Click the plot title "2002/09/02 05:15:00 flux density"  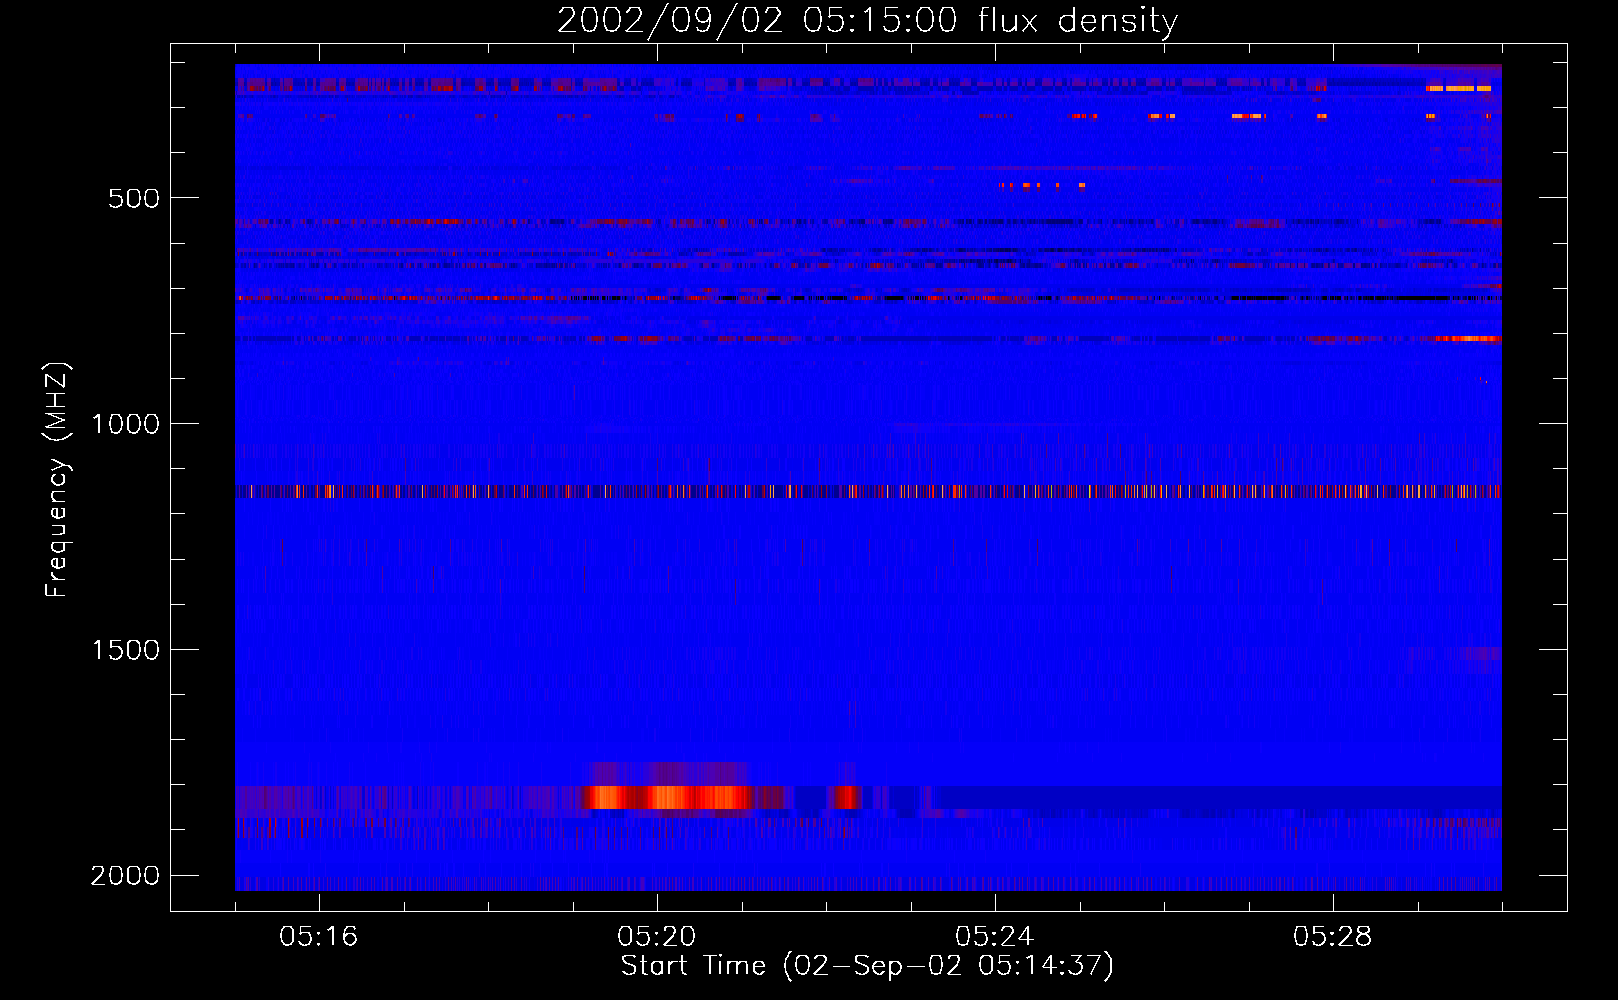point(867,20)
